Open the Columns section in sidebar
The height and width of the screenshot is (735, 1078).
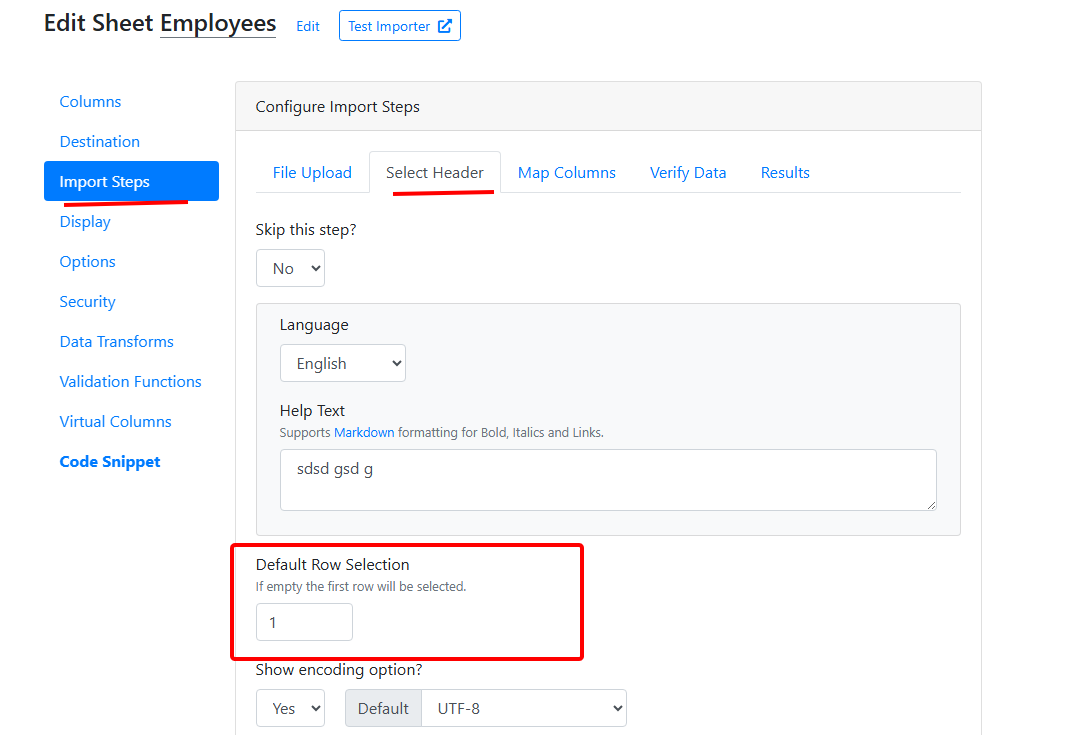[x=90, y=102]
